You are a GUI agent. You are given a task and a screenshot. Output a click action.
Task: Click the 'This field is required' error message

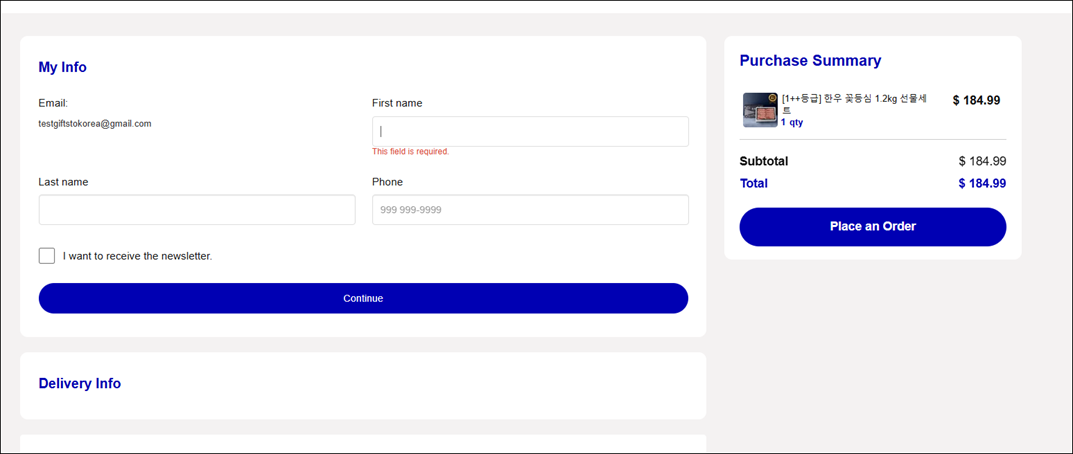[410, 152]
